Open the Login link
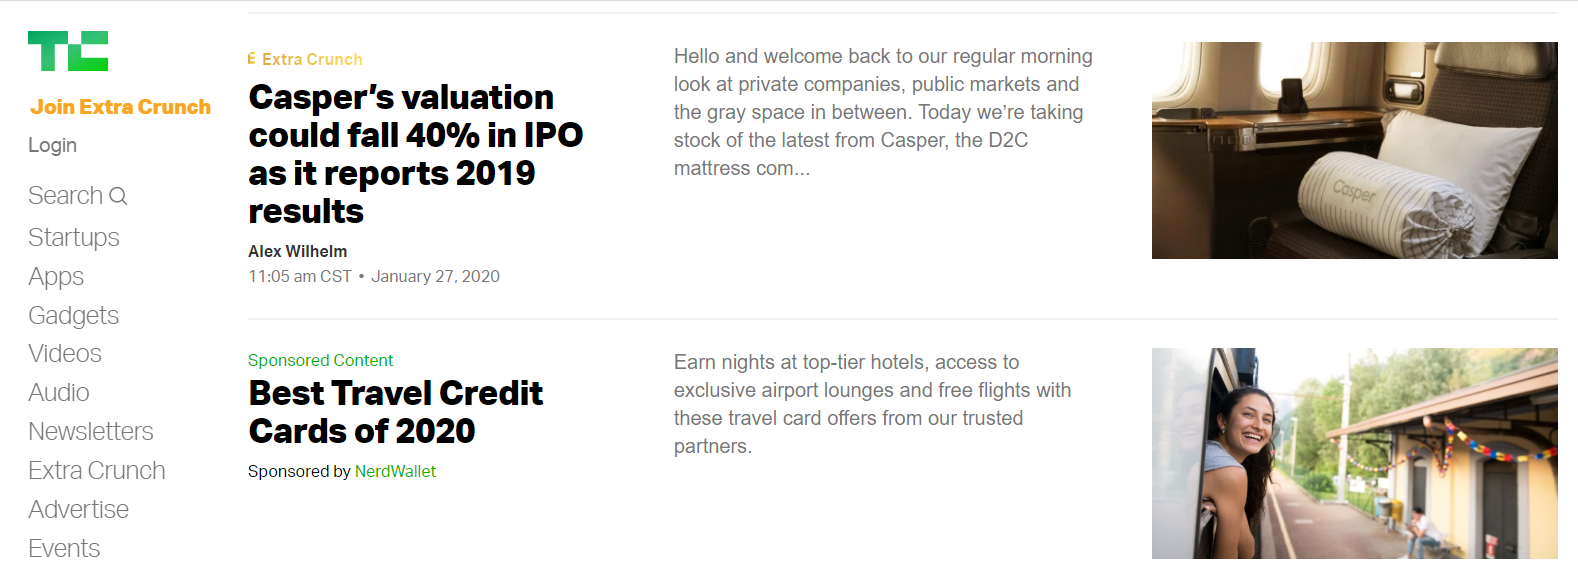 pos(52,145)
